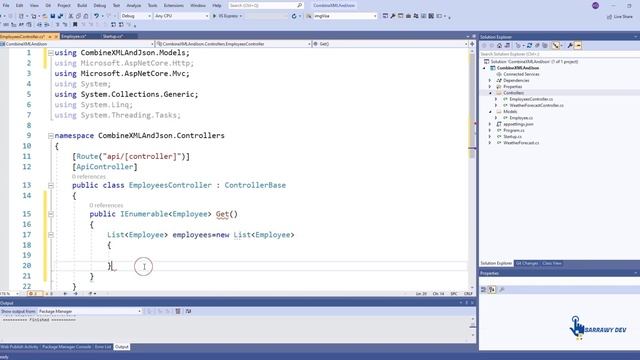Open WeatherForecastController.cs in Solution Explorer

click(x=536, y=105)
